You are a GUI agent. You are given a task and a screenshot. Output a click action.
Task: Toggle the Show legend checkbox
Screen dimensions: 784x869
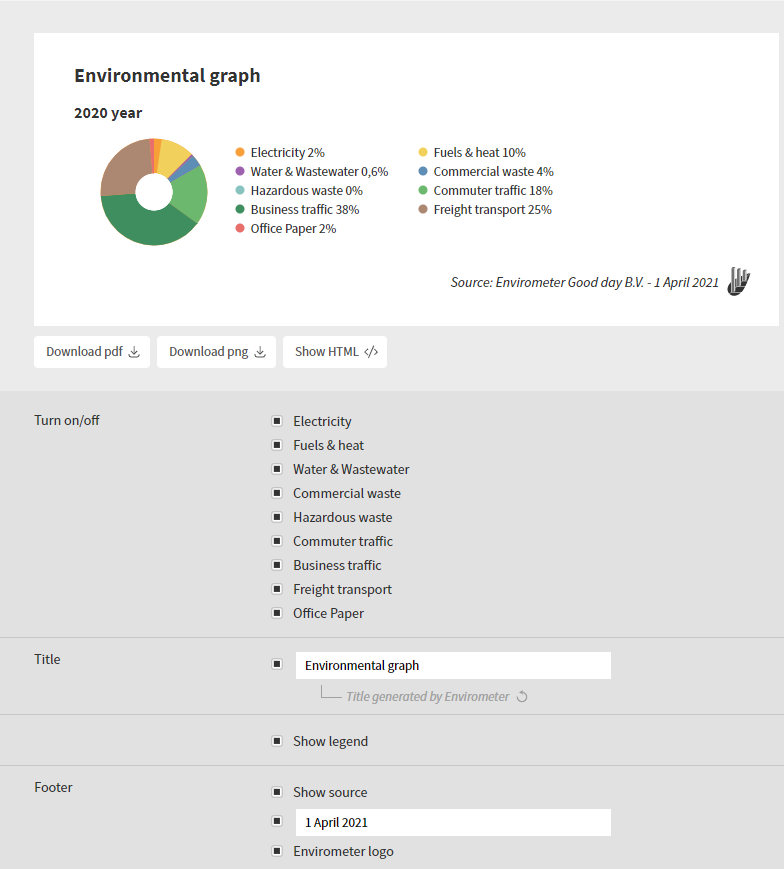tap(277, 741)
